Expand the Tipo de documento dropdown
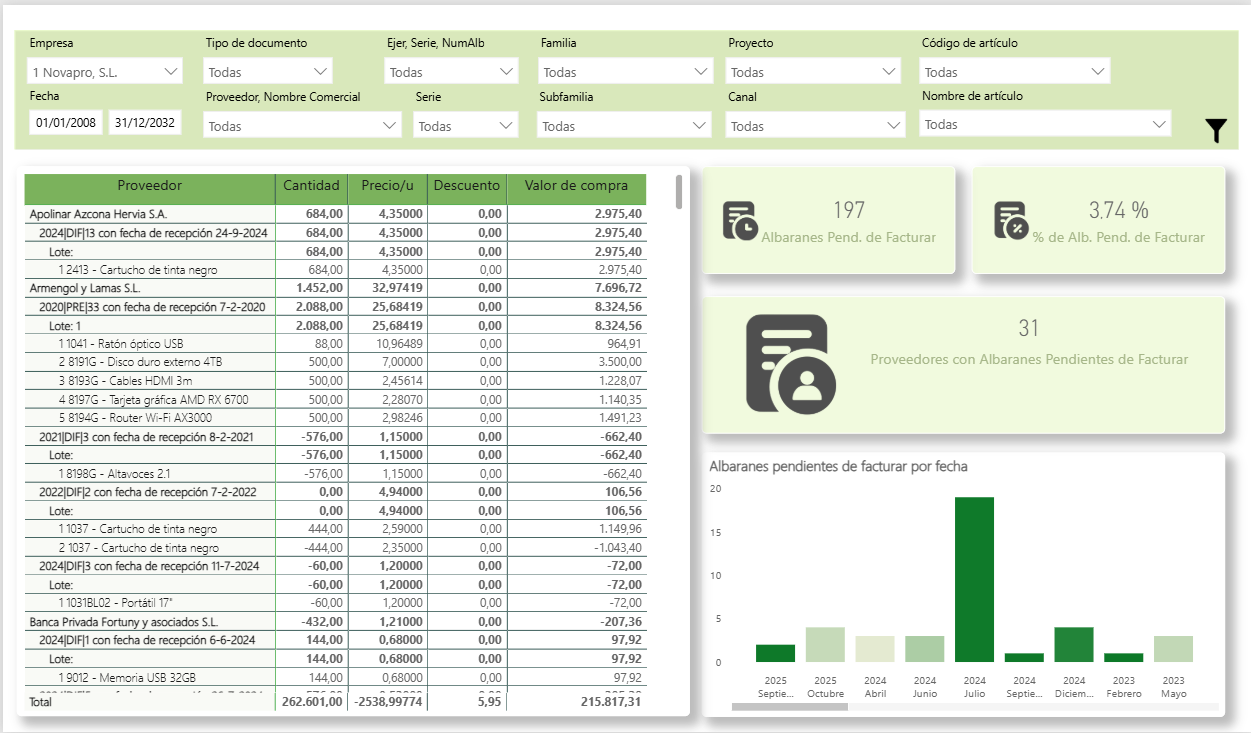 click(x=268, y=72)
